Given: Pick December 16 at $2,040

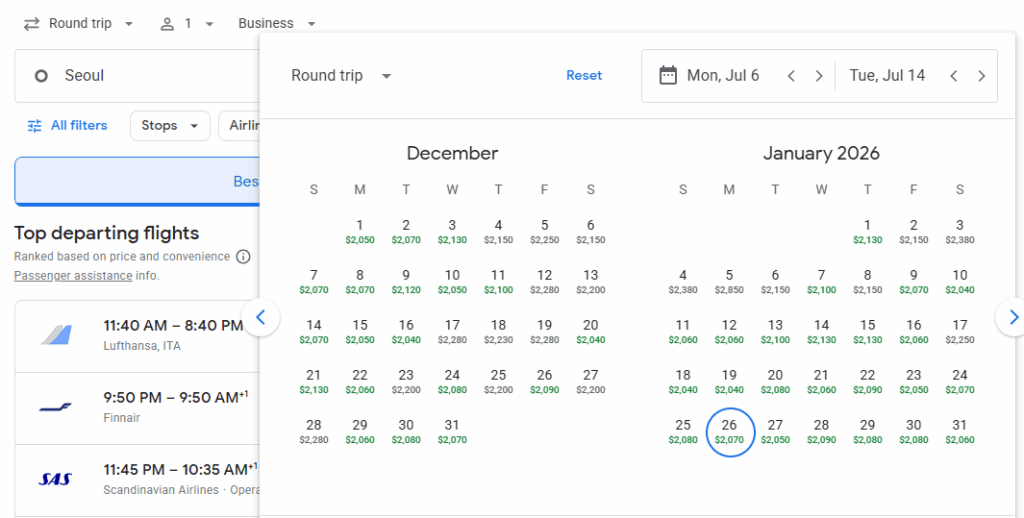Looking at the screenshot, I should [x=406, y=331].
